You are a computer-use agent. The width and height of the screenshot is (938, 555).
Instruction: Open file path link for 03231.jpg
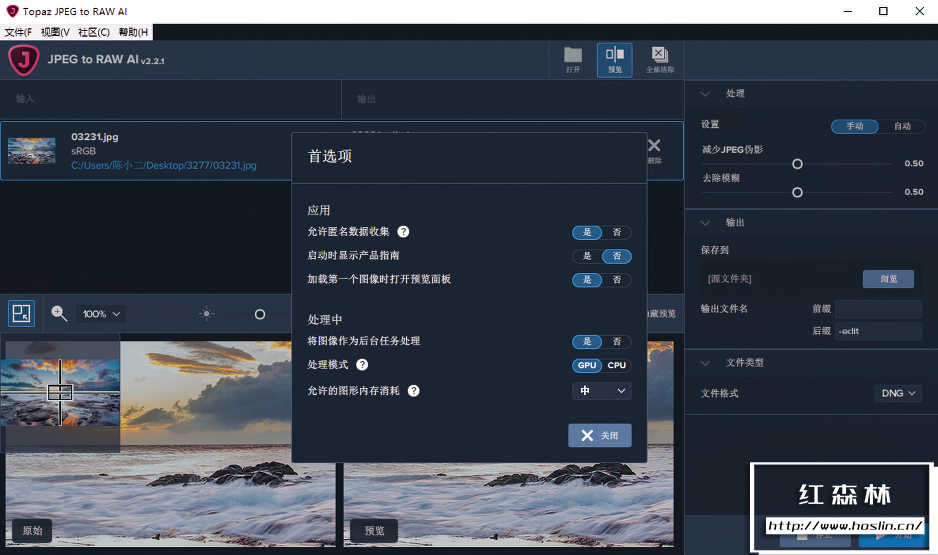164,166
